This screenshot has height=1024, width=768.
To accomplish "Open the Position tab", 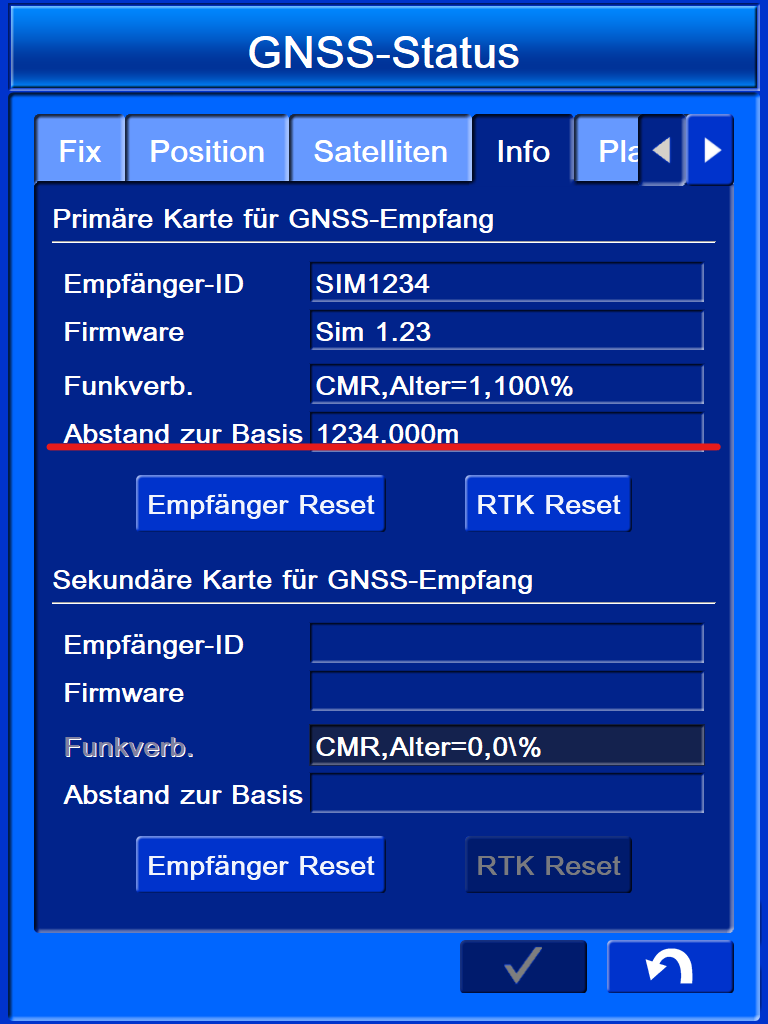I will click(207, 151).
